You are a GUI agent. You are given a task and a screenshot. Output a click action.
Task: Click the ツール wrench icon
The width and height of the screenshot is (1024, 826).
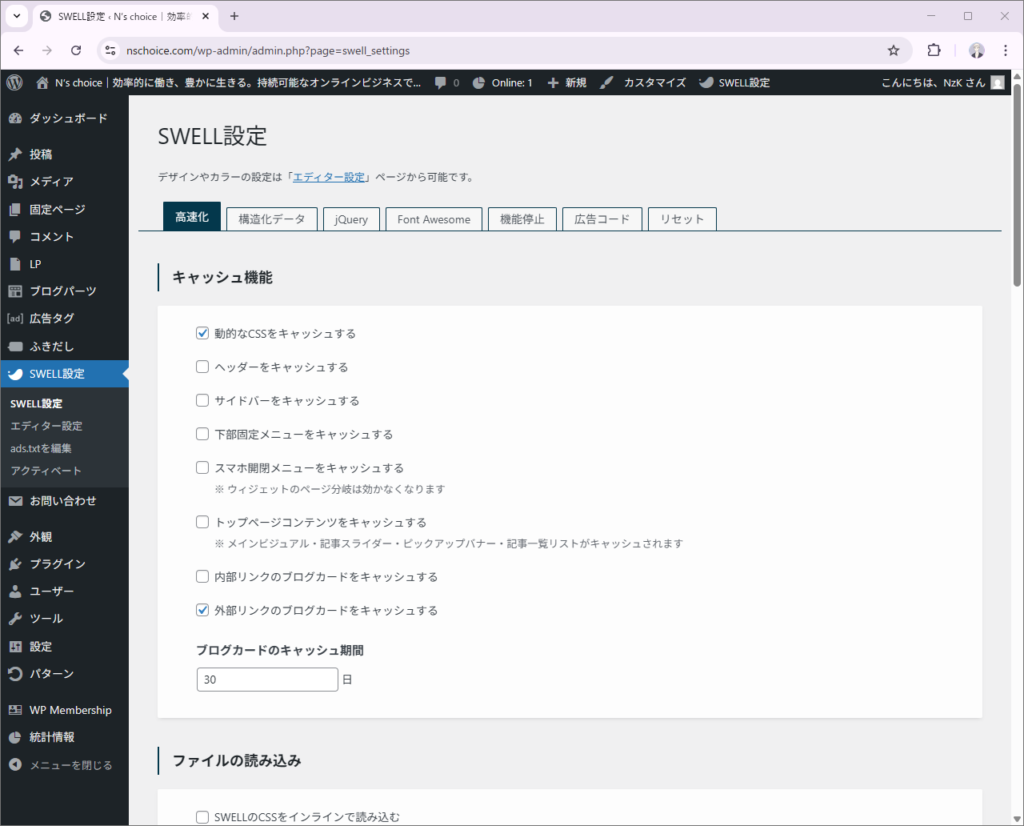[15, 619]
